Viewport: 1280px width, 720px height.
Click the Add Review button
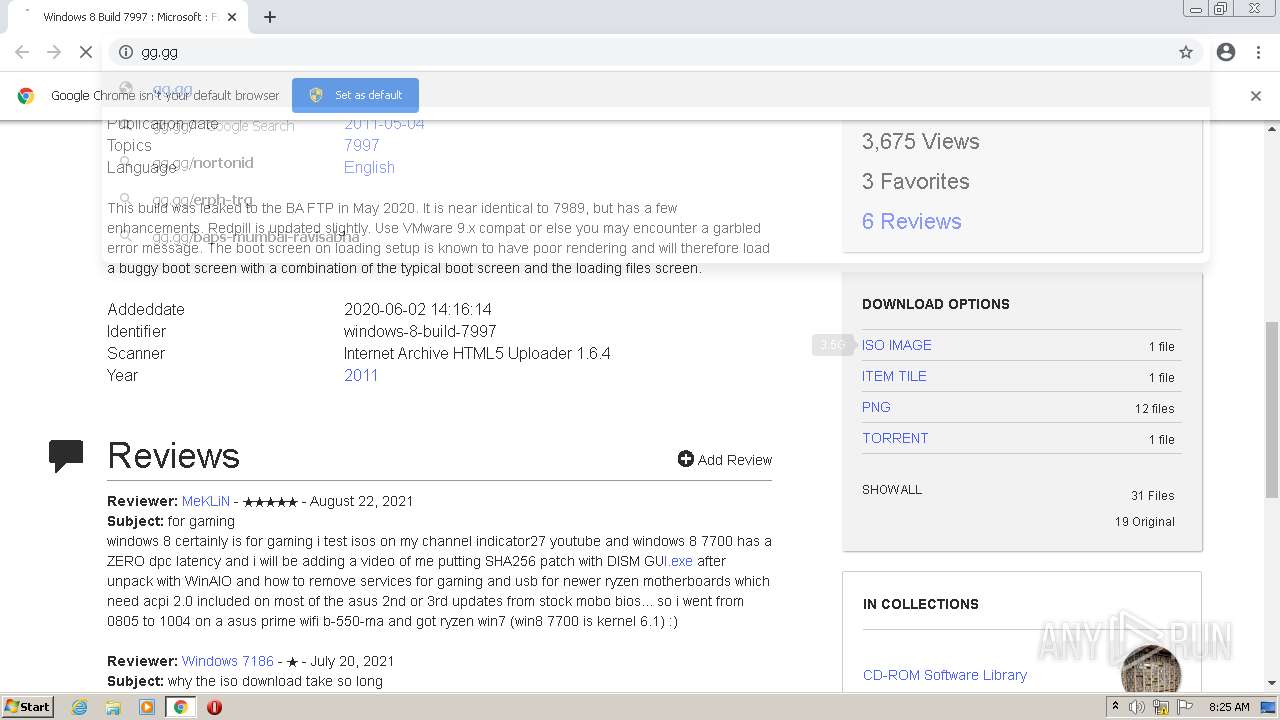pos(725,460)
